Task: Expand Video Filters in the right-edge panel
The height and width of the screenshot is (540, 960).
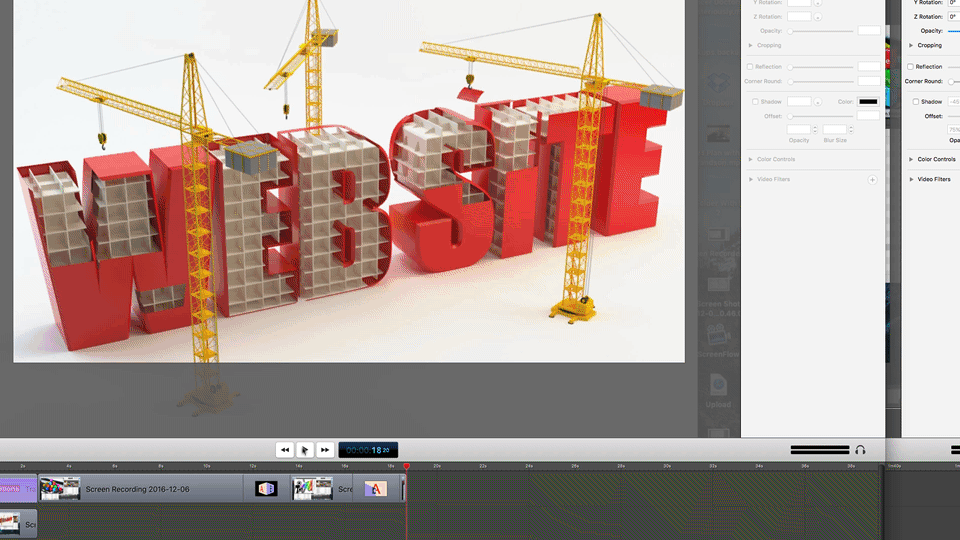Action: point(911,179)
